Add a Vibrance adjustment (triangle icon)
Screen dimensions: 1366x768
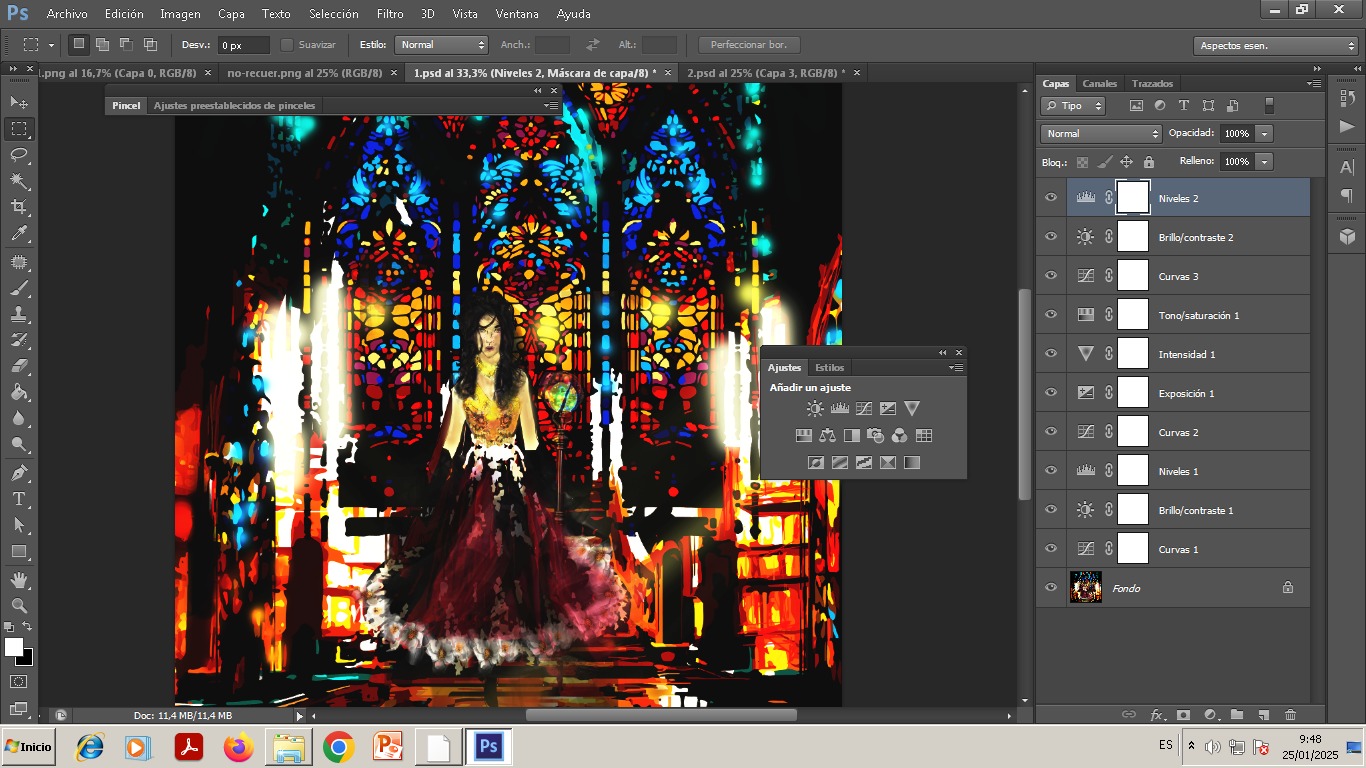[x=911, y=408]
